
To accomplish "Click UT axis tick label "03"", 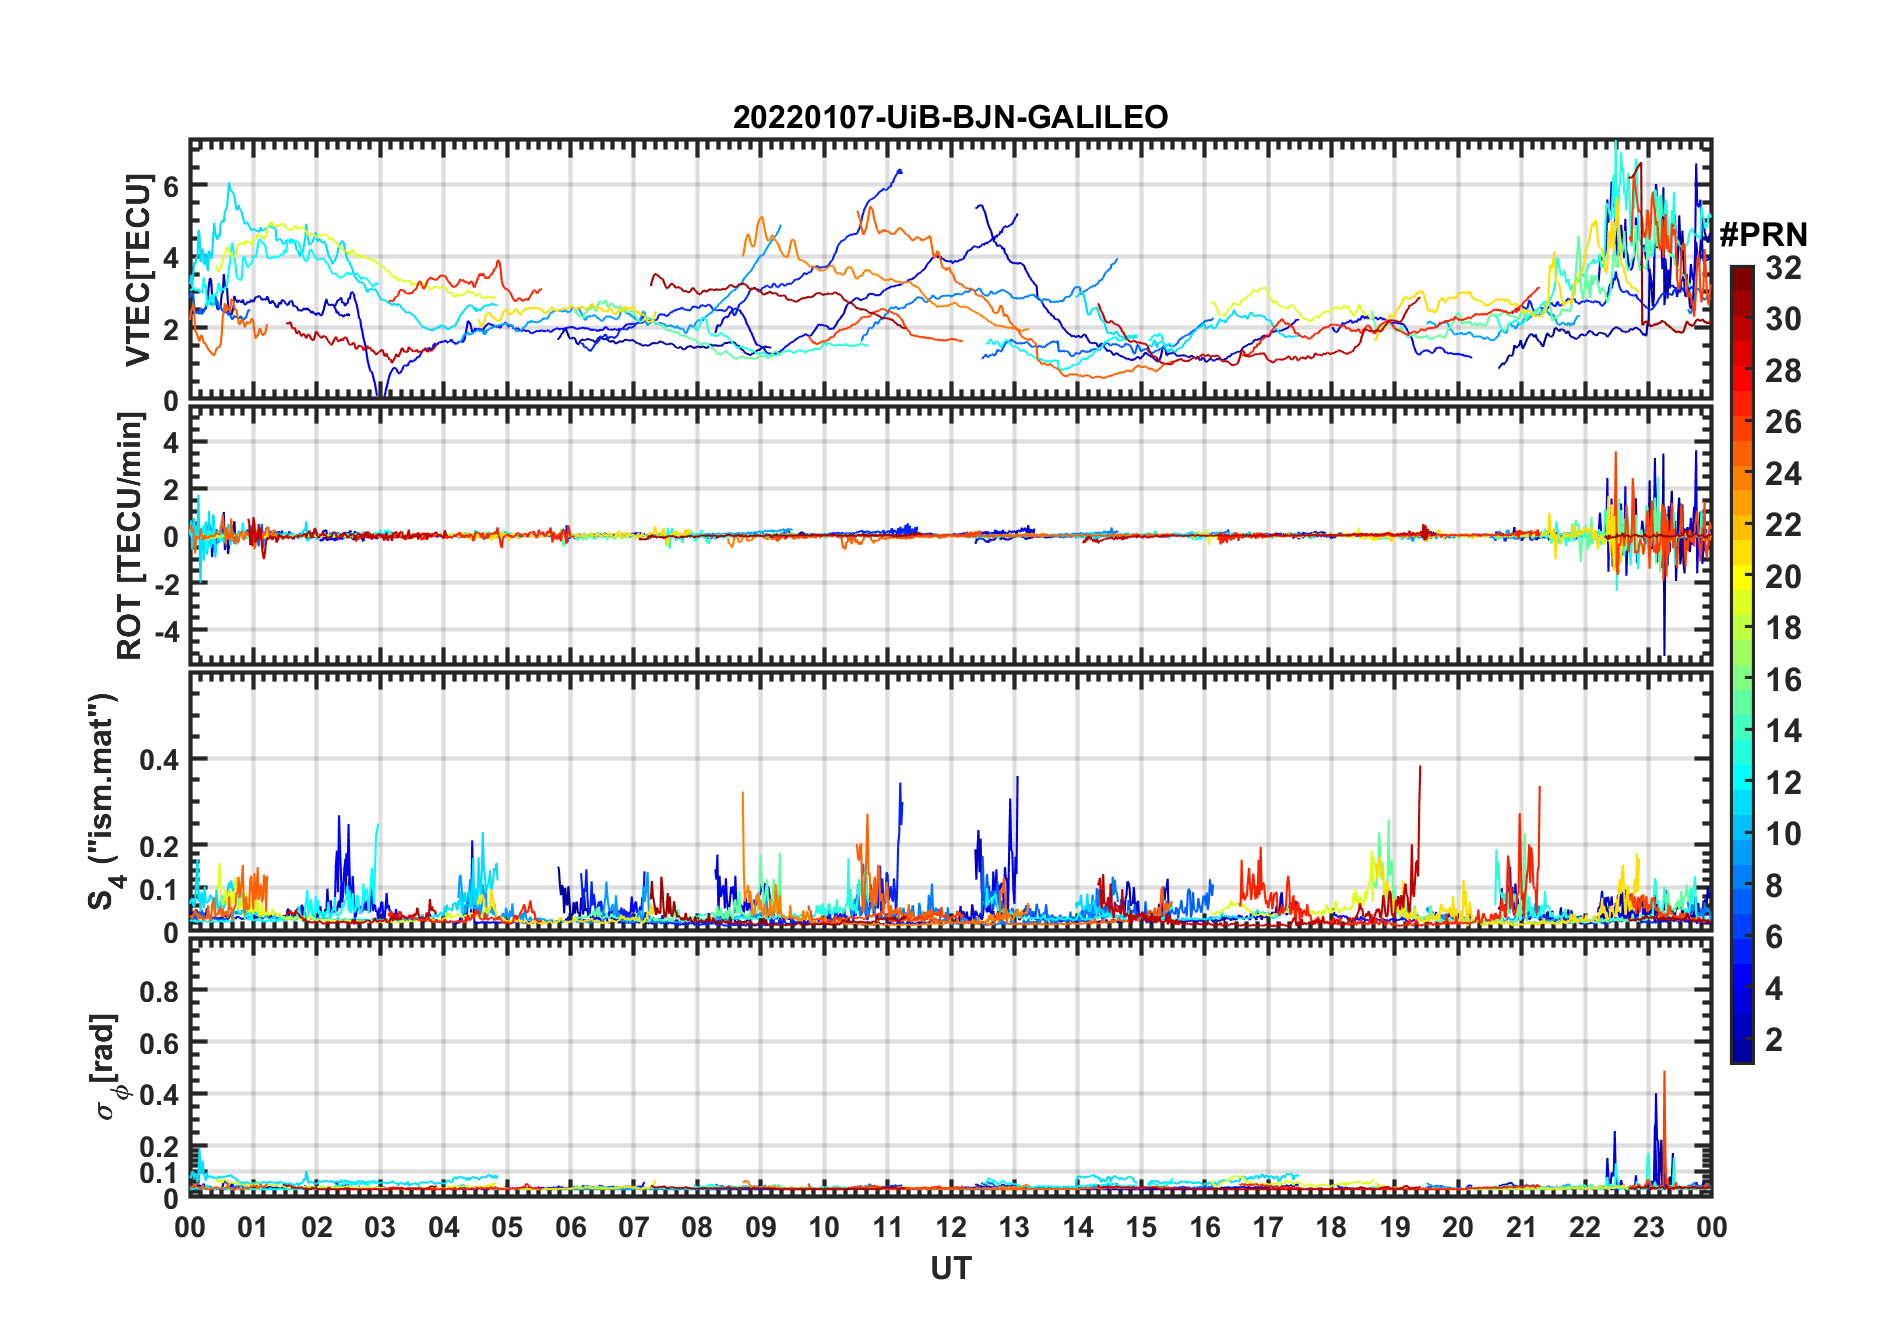I will coord(380,1227).
